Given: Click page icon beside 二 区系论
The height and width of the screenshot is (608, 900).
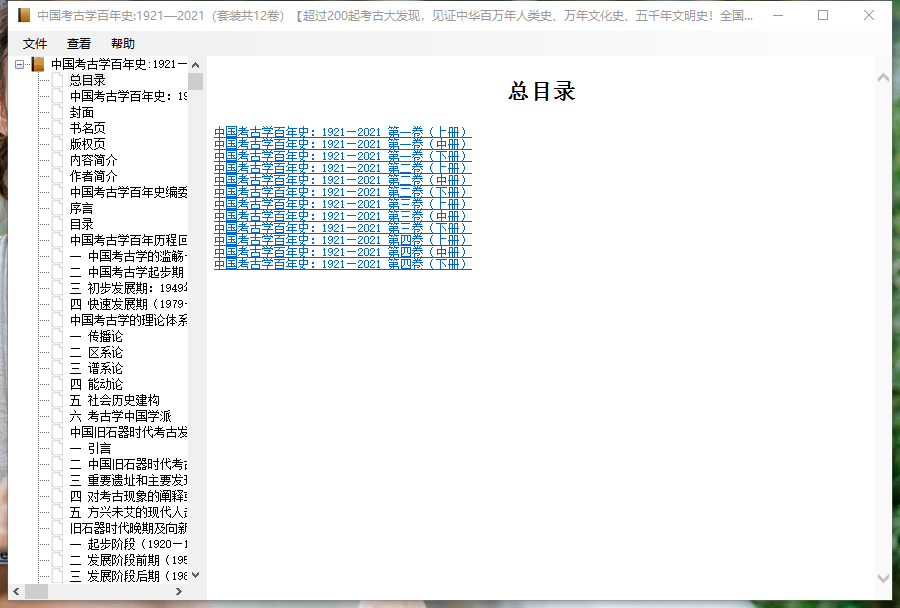Looking at the screenshot, I should 57,352.
